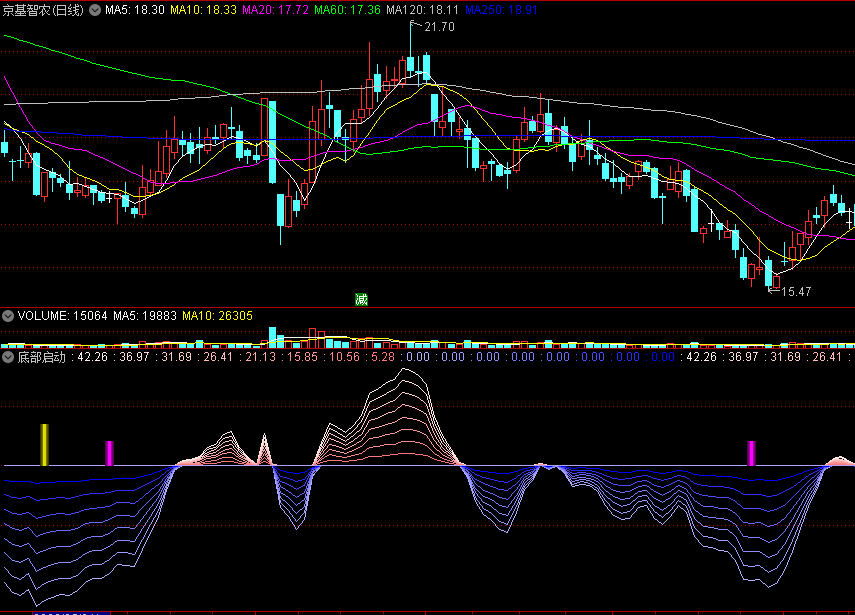Click the magenta "MA20: 17.72" label

(275, 10)
